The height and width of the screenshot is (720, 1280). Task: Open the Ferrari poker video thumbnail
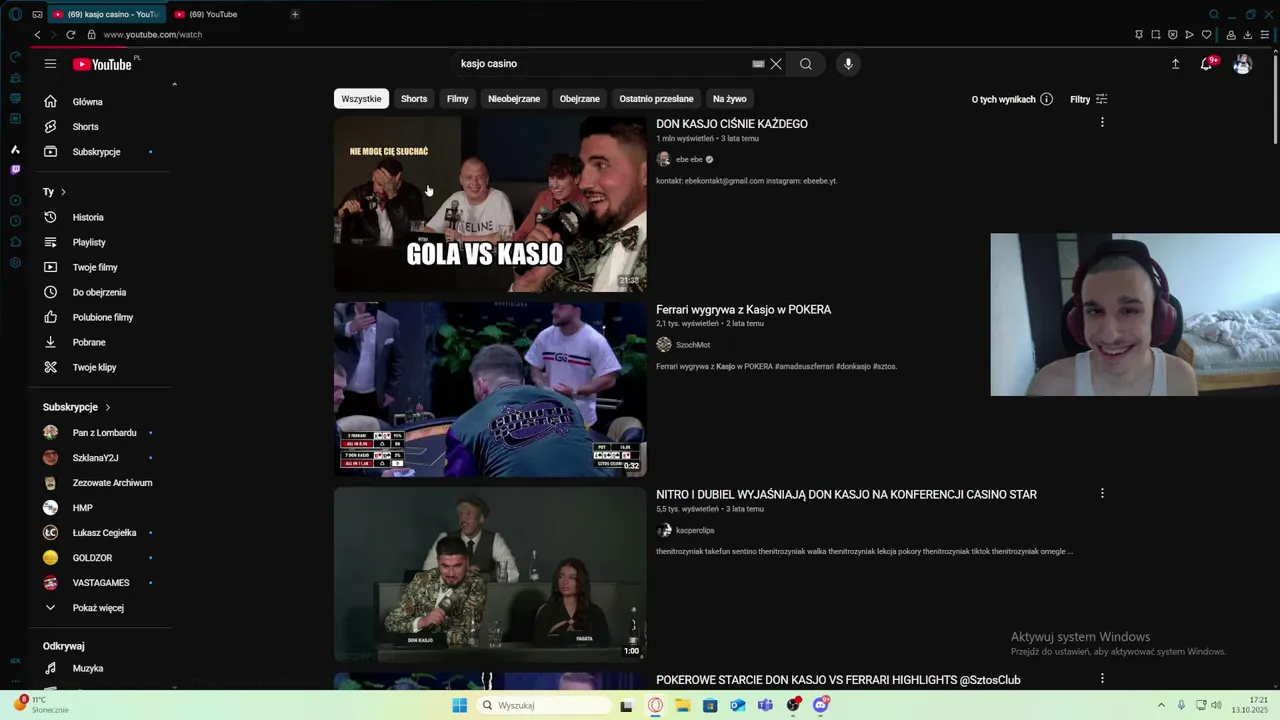[x=490, y=389]
